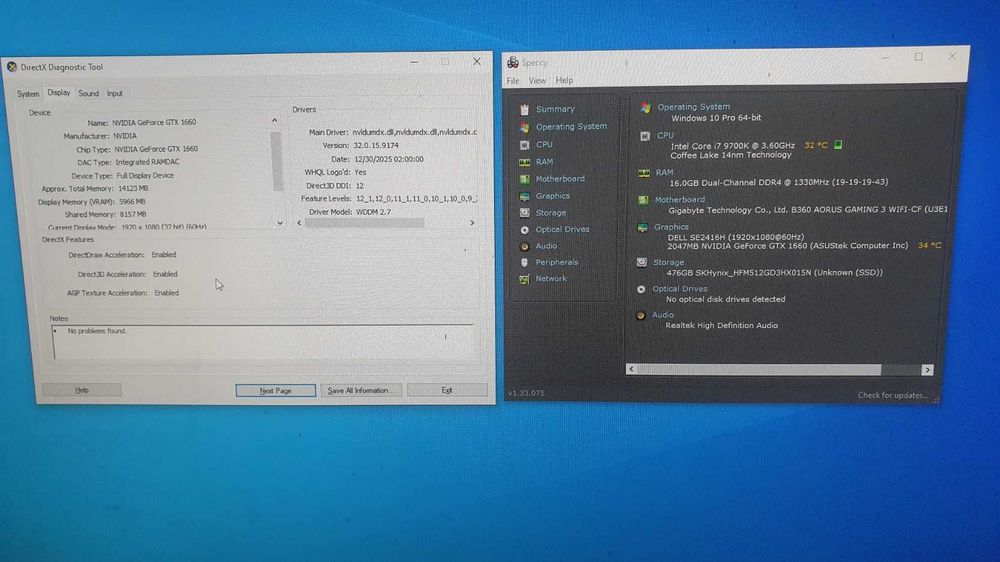This screenshot has height=562, width=1000.
Task: Click Speccy horizontal scrollbar thumb
Action: point(759,369)
